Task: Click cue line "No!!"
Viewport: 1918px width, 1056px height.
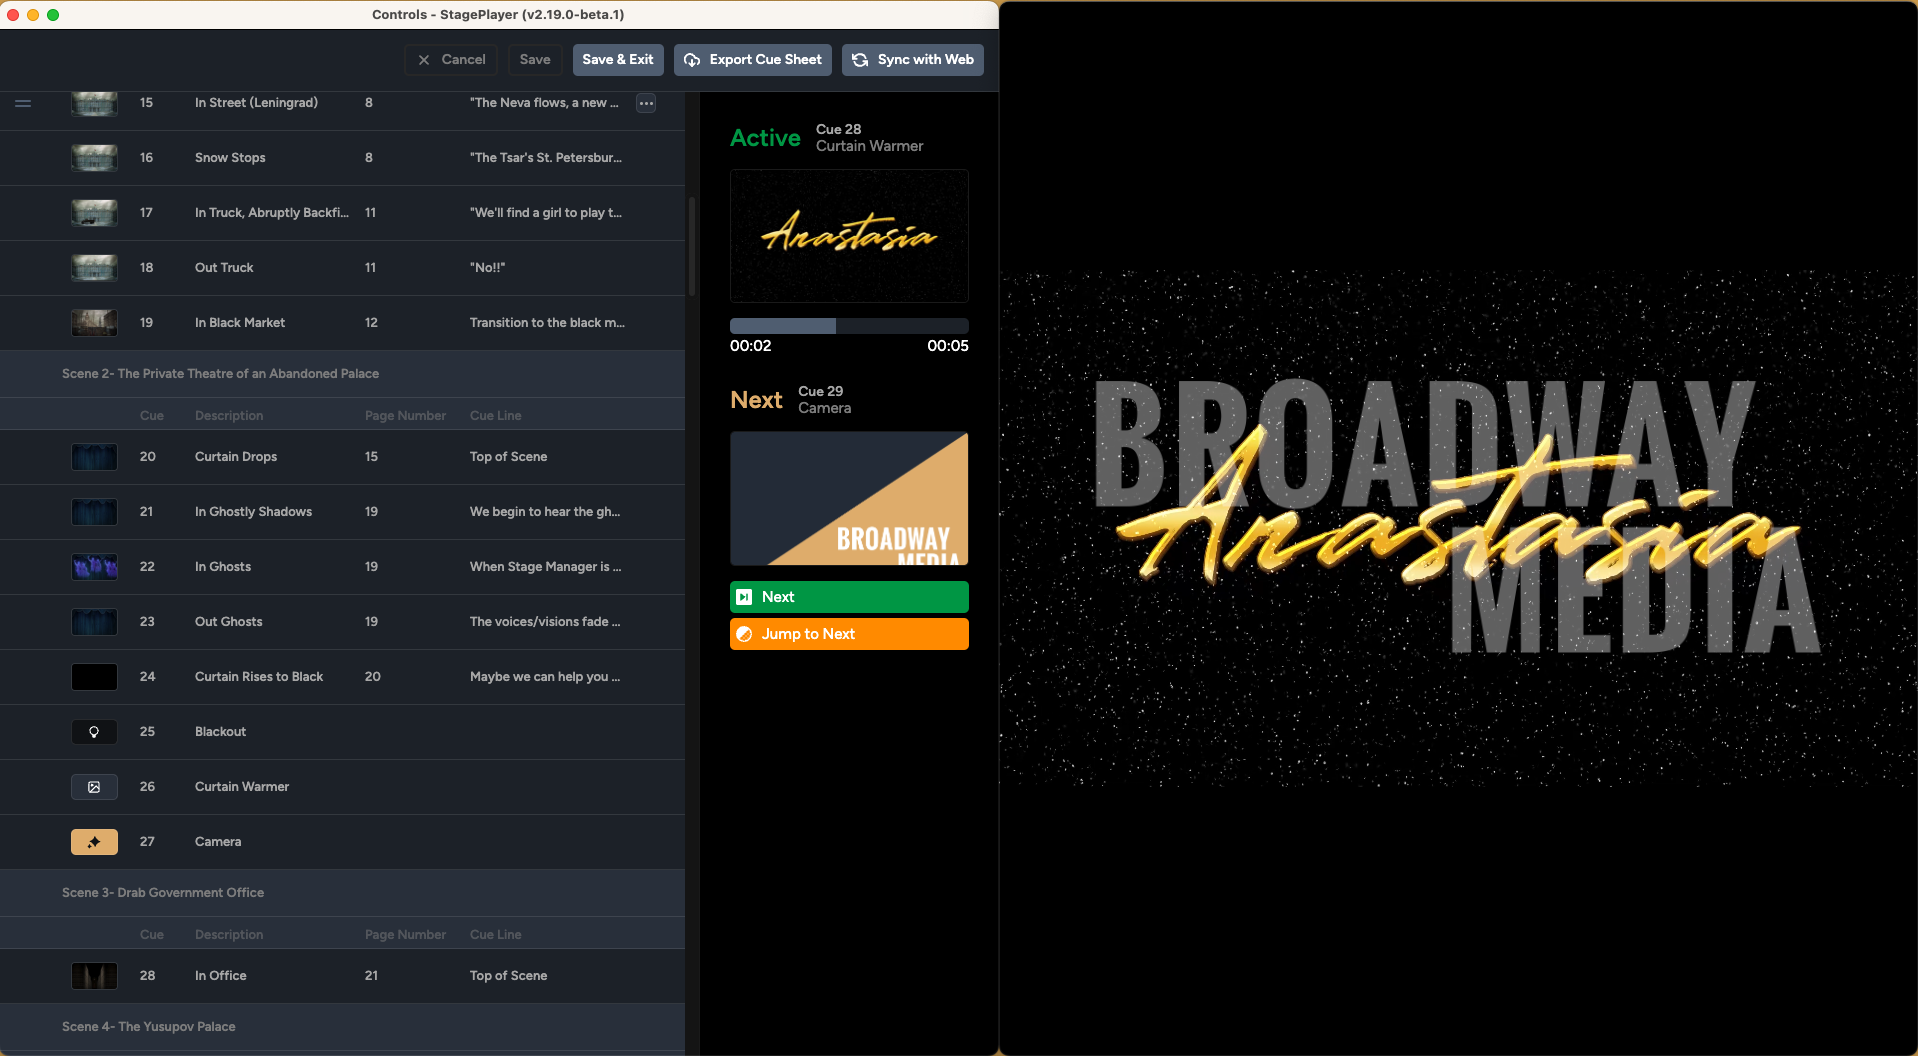Action: click(488, 268)
